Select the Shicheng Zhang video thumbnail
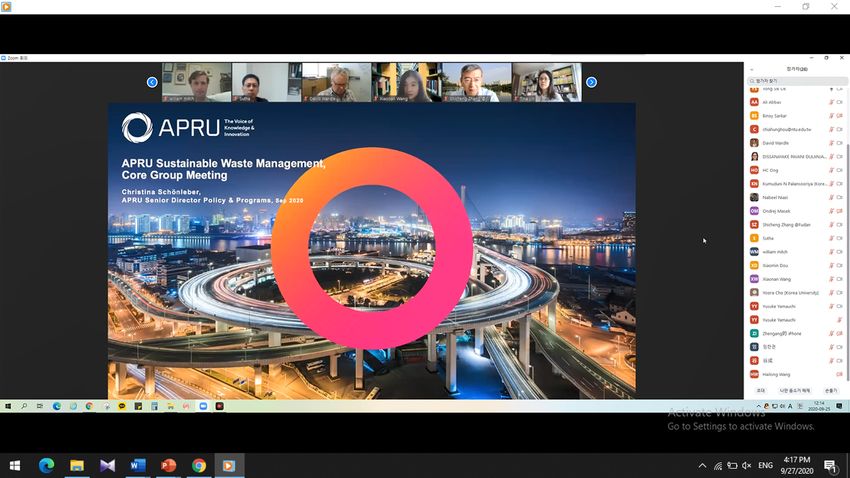The width and height of the screenshot is (850, 478). [x=476, y=82]
